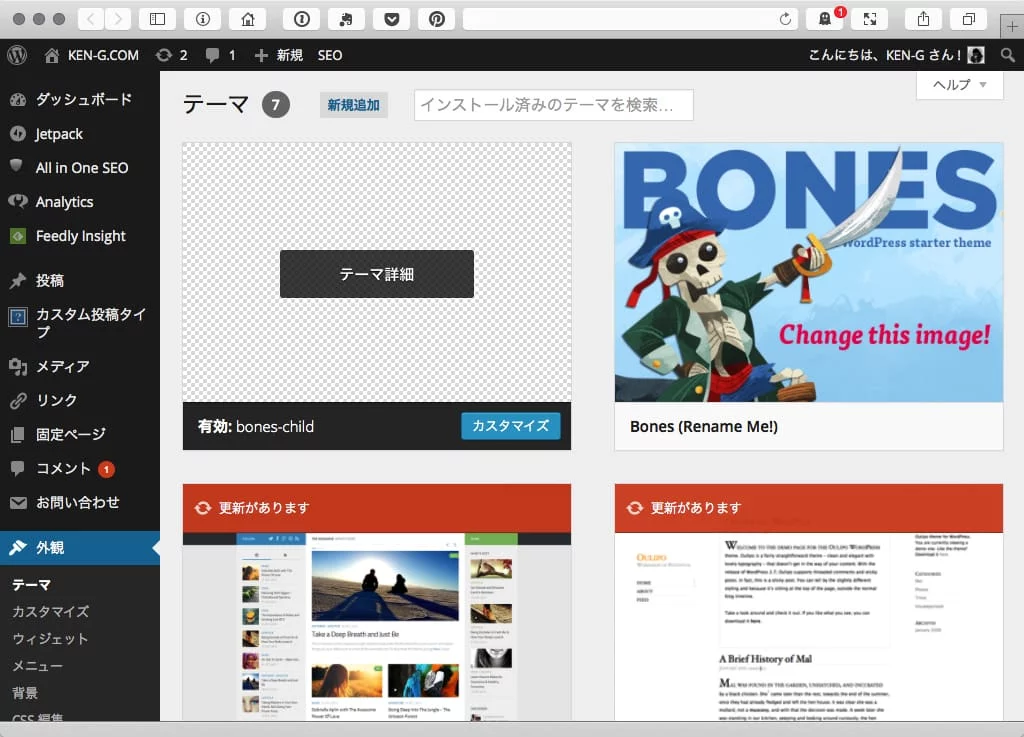The height and width of the screenshot is (737, 1024).
Task: Click update notice on the magazine theme
Action: point(377,508)
